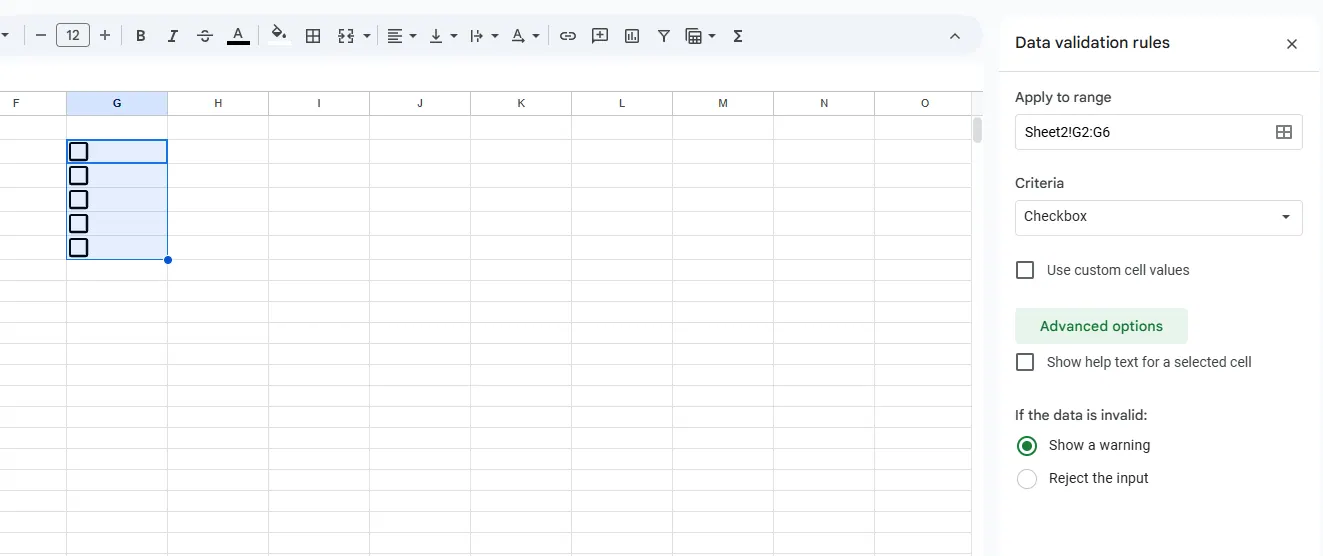Expand the merge cells dropdown arrow
The width and height of the screenshot is (1323, 556).
(x=367, y=36)
